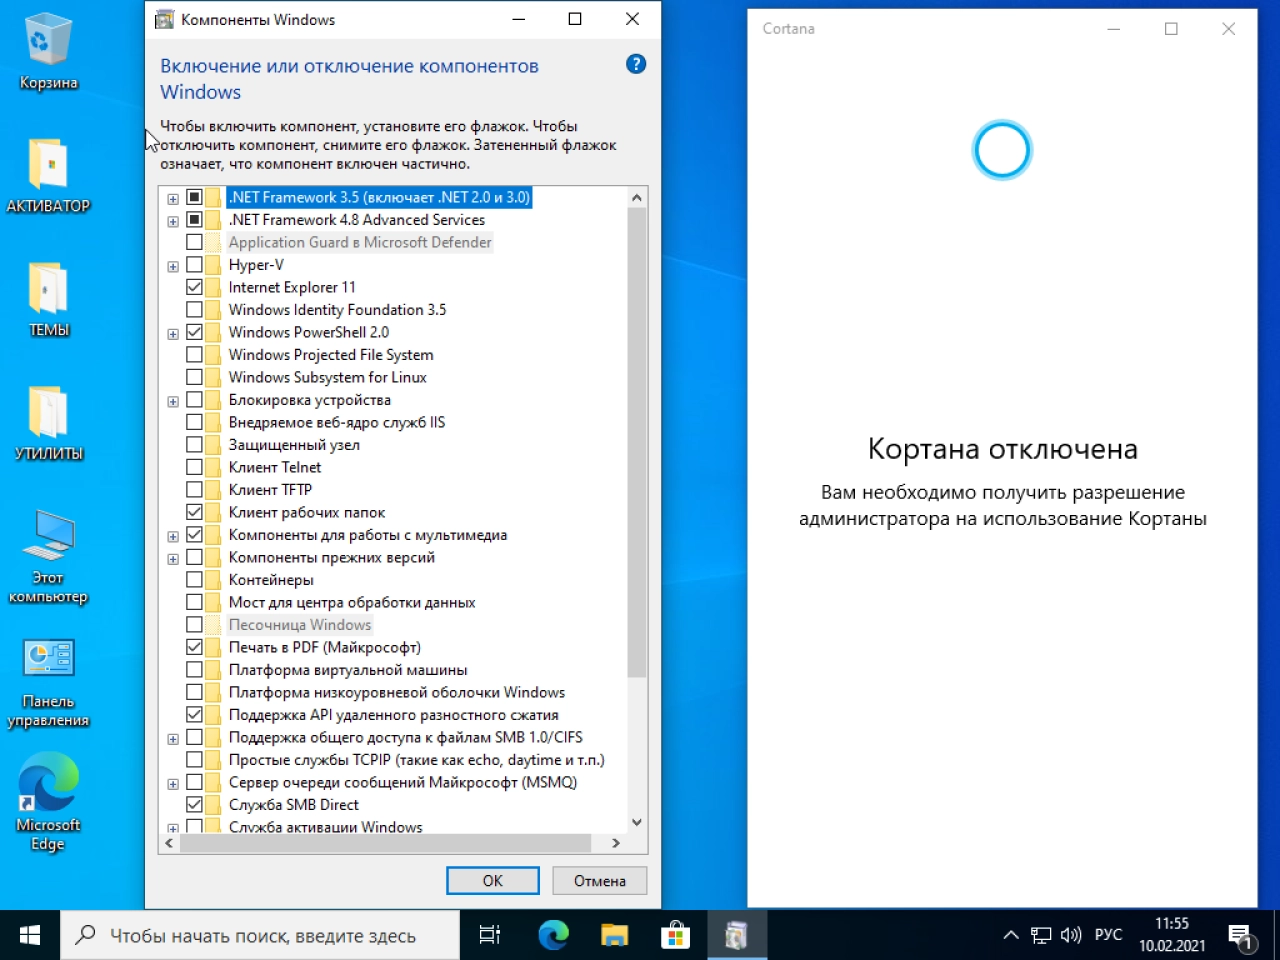Expand the Блокировка устройства node
This screenshot has width=1280, height=960.
point(173,402)
